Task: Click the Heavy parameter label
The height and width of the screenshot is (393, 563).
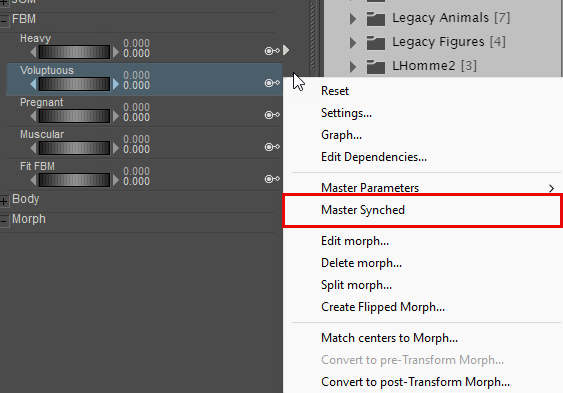Action: [x=36, y=38]
